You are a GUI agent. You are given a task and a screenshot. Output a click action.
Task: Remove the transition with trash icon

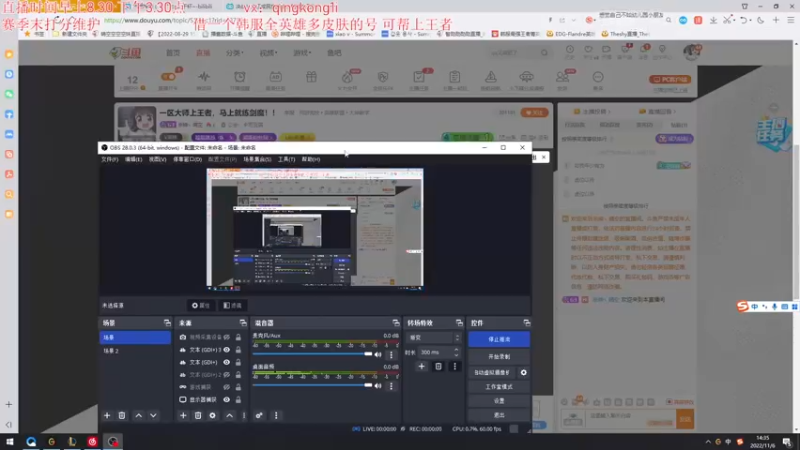[438, 366]
